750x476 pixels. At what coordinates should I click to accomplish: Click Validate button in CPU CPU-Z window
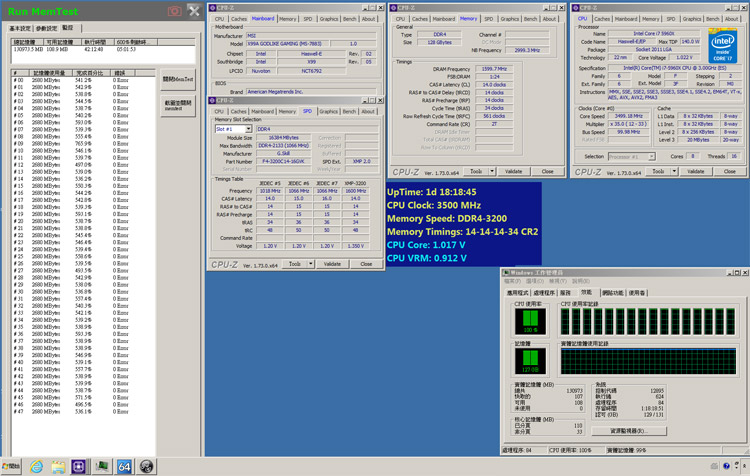tap(695, 171)
